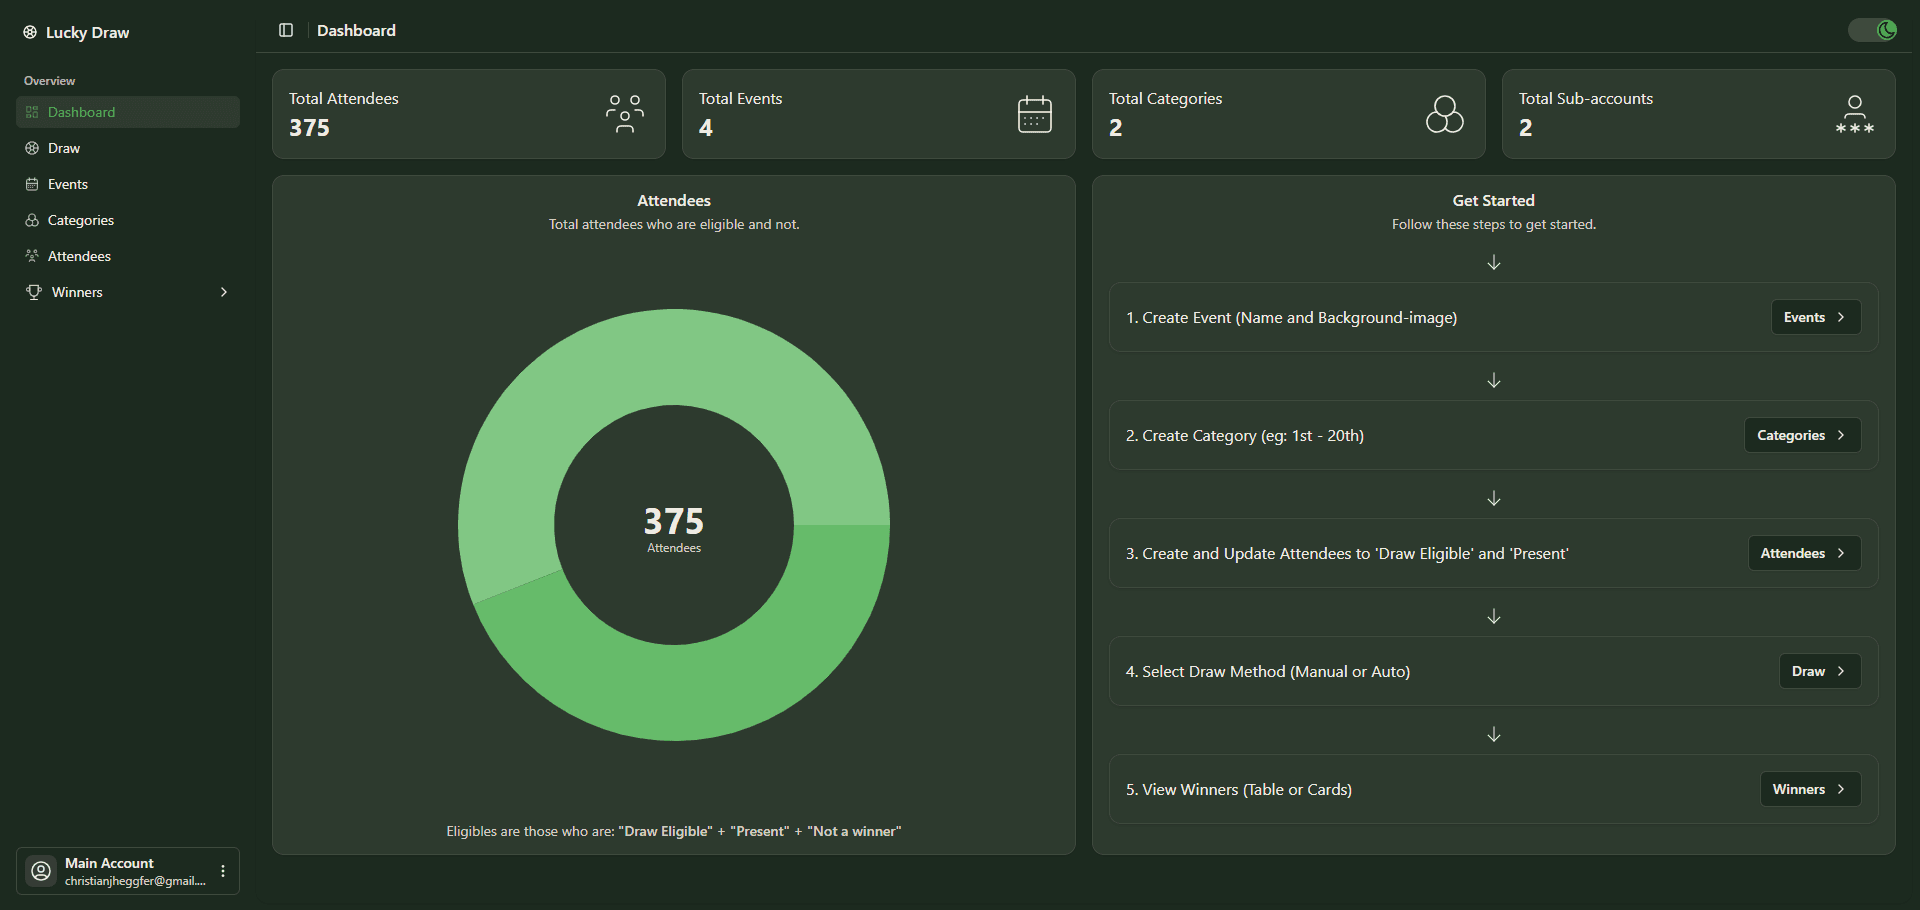Toggle the dark mode switch

1872,30
